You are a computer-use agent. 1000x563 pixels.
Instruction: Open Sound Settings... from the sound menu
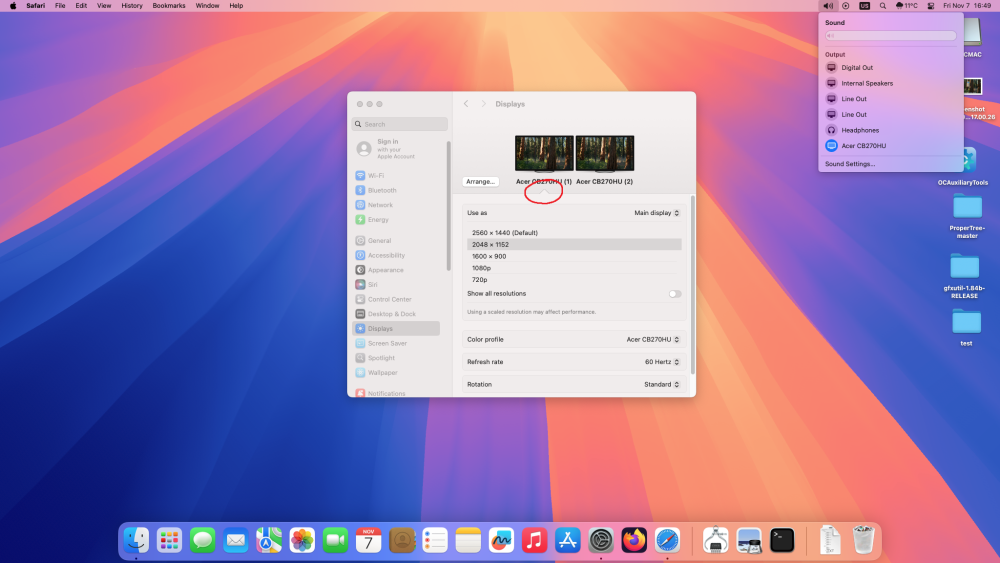pos(849,164)
